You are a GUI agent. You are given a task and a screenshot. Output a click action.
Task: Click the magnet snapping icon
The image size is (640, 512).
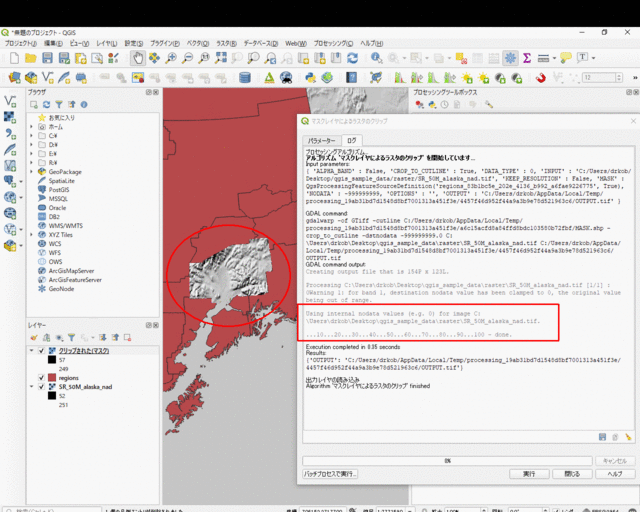pos(541,77)
